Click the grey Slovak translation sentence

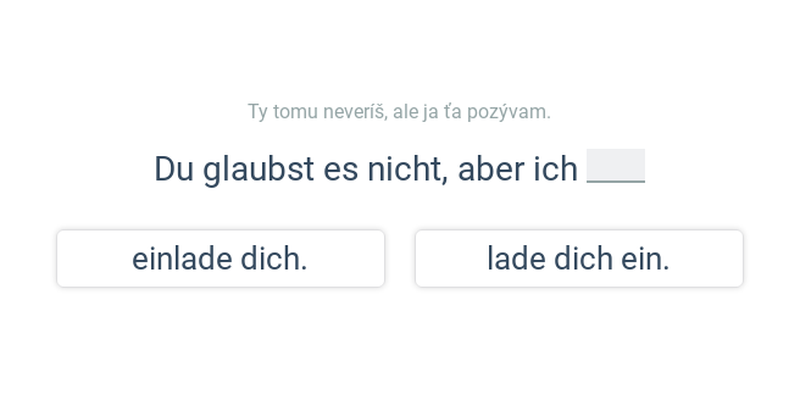(x=399, y=112)
